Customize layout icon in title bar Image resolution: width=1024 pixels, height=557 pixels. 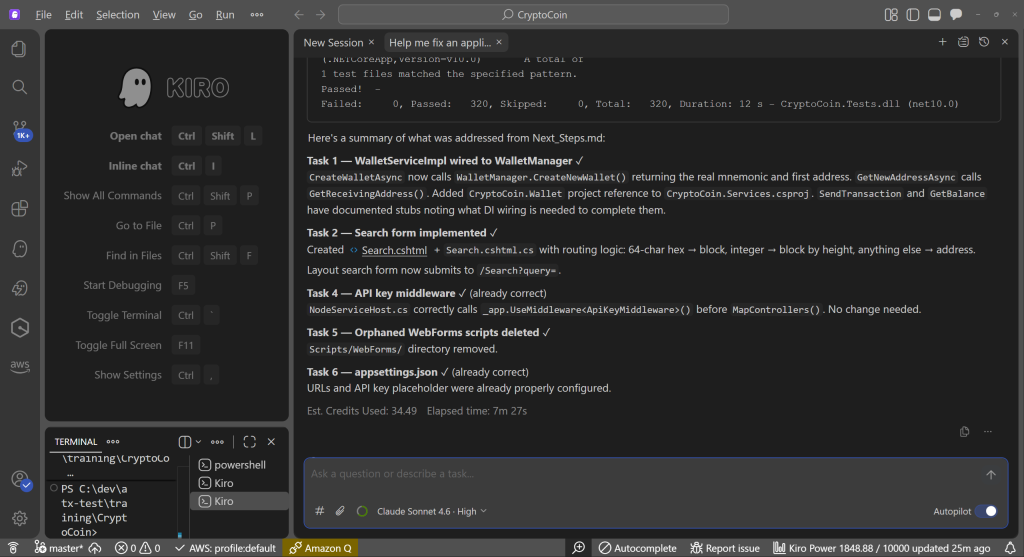[891, 14]
